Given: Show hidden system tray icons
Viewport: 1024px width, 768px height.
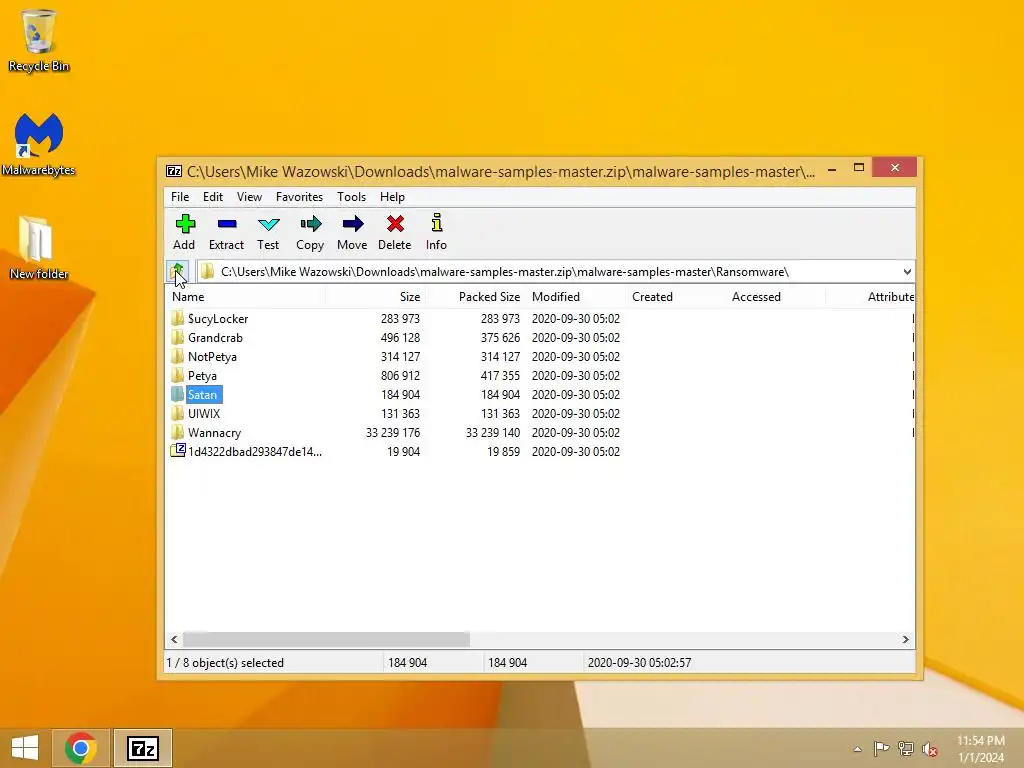Looking at the screenshot, I should (x=857, y=749).
